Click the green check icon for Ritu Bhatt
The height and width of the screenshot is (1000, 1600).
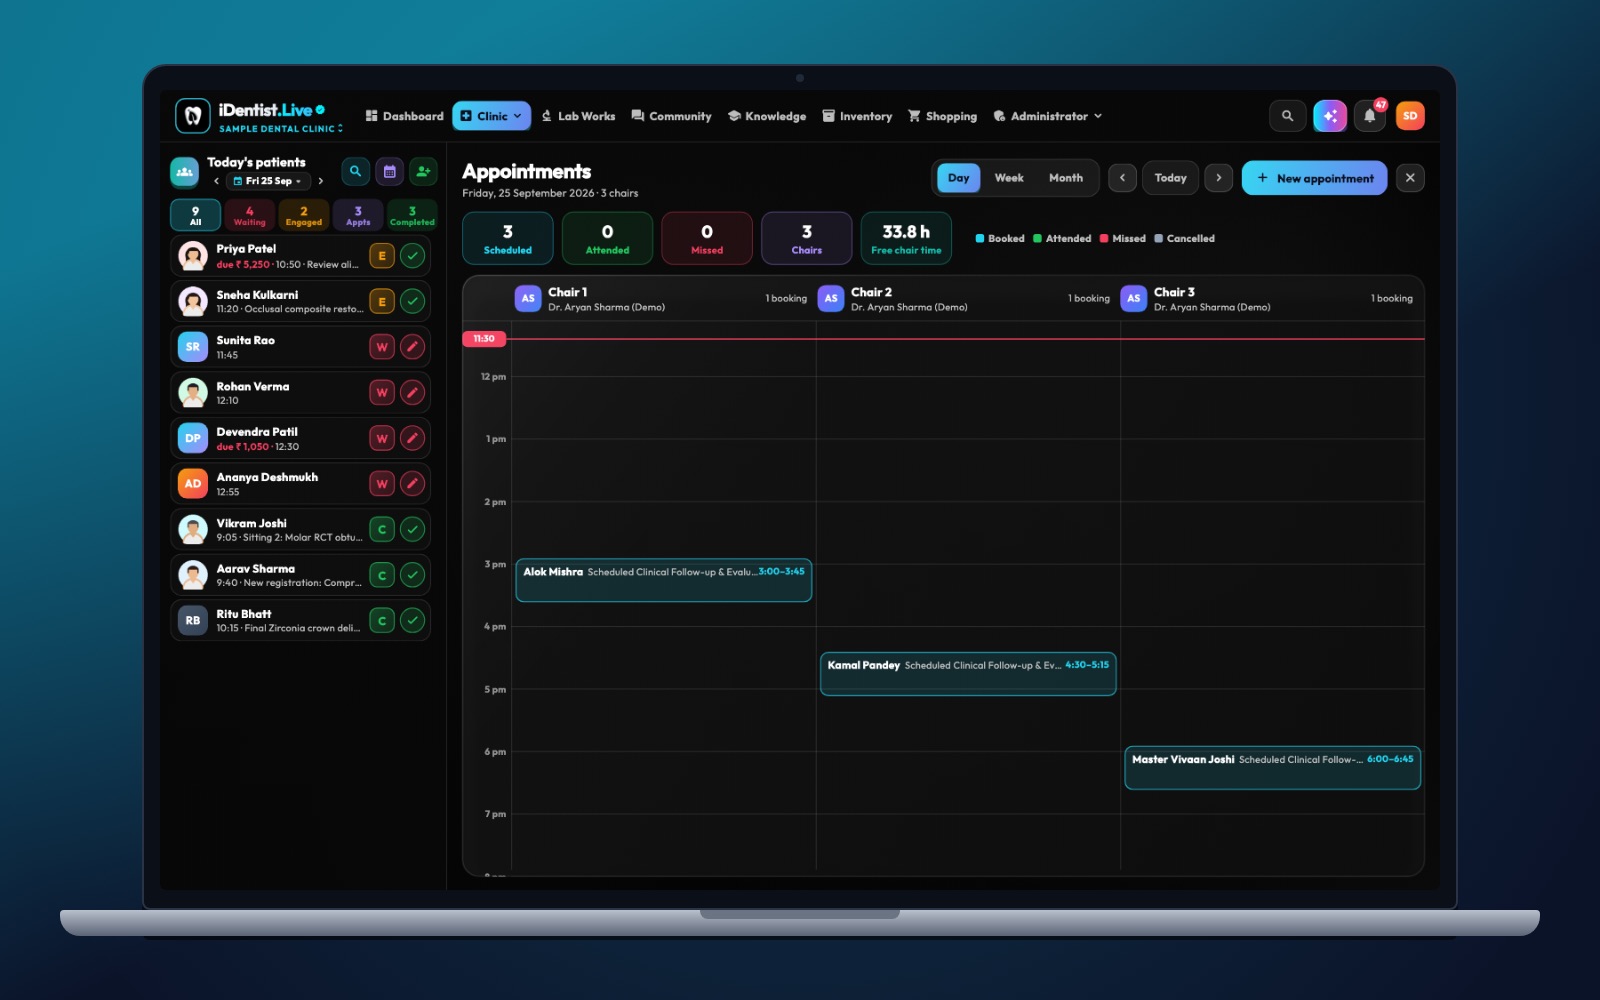[412, 621]
